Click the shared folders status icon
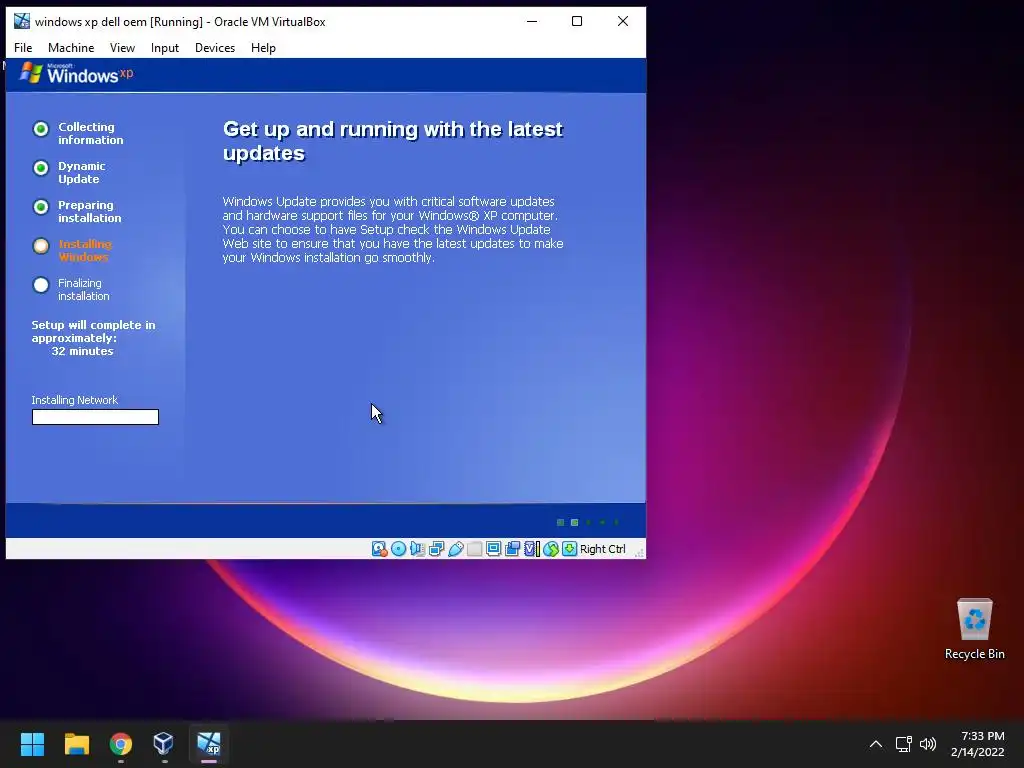Image resolution: width=1024 pixels, height=768 pixels. point(475,549)
